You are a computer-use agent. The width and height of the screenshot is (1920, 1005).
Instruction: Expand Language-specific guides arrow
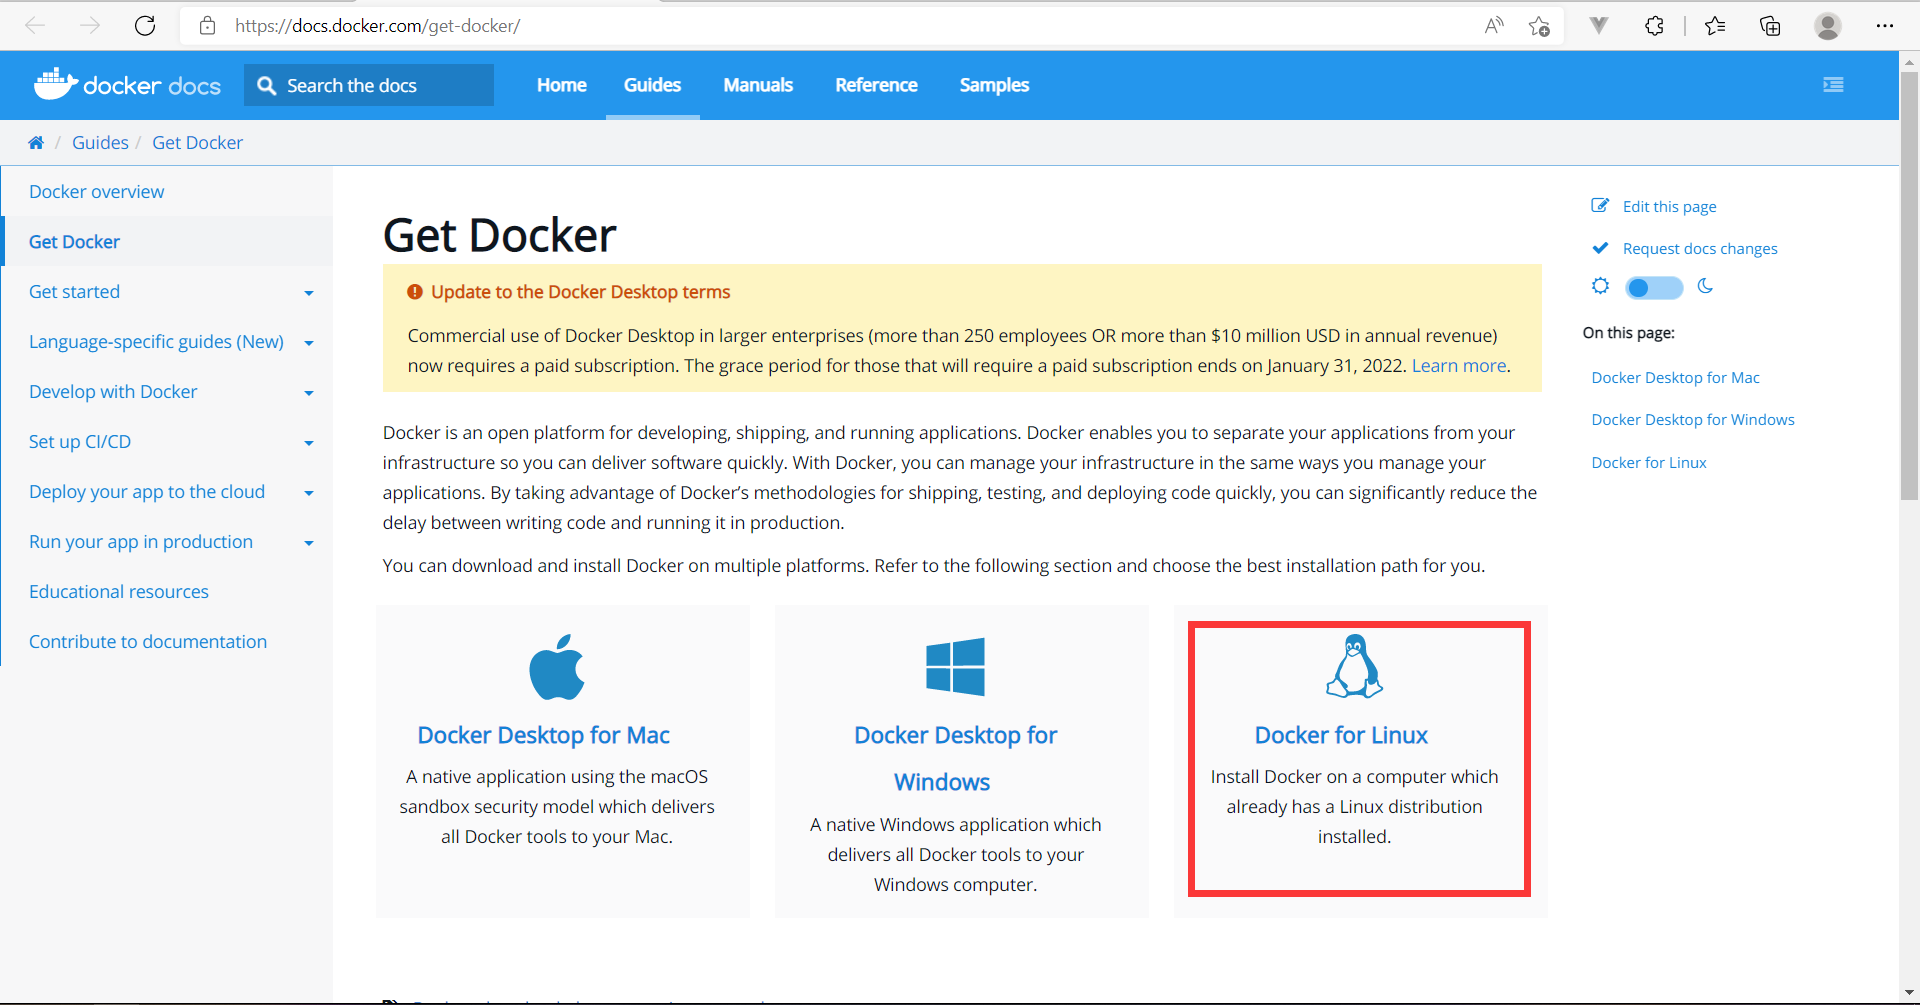click(x=309, y=343)
